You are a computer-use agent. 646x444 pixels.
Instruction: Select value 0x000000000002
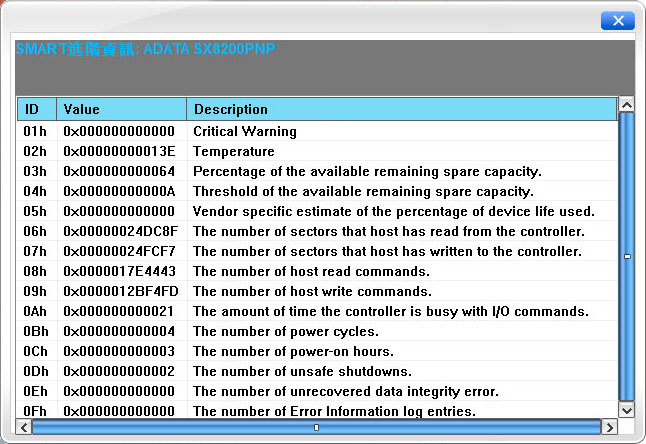(x=119, y=371)
